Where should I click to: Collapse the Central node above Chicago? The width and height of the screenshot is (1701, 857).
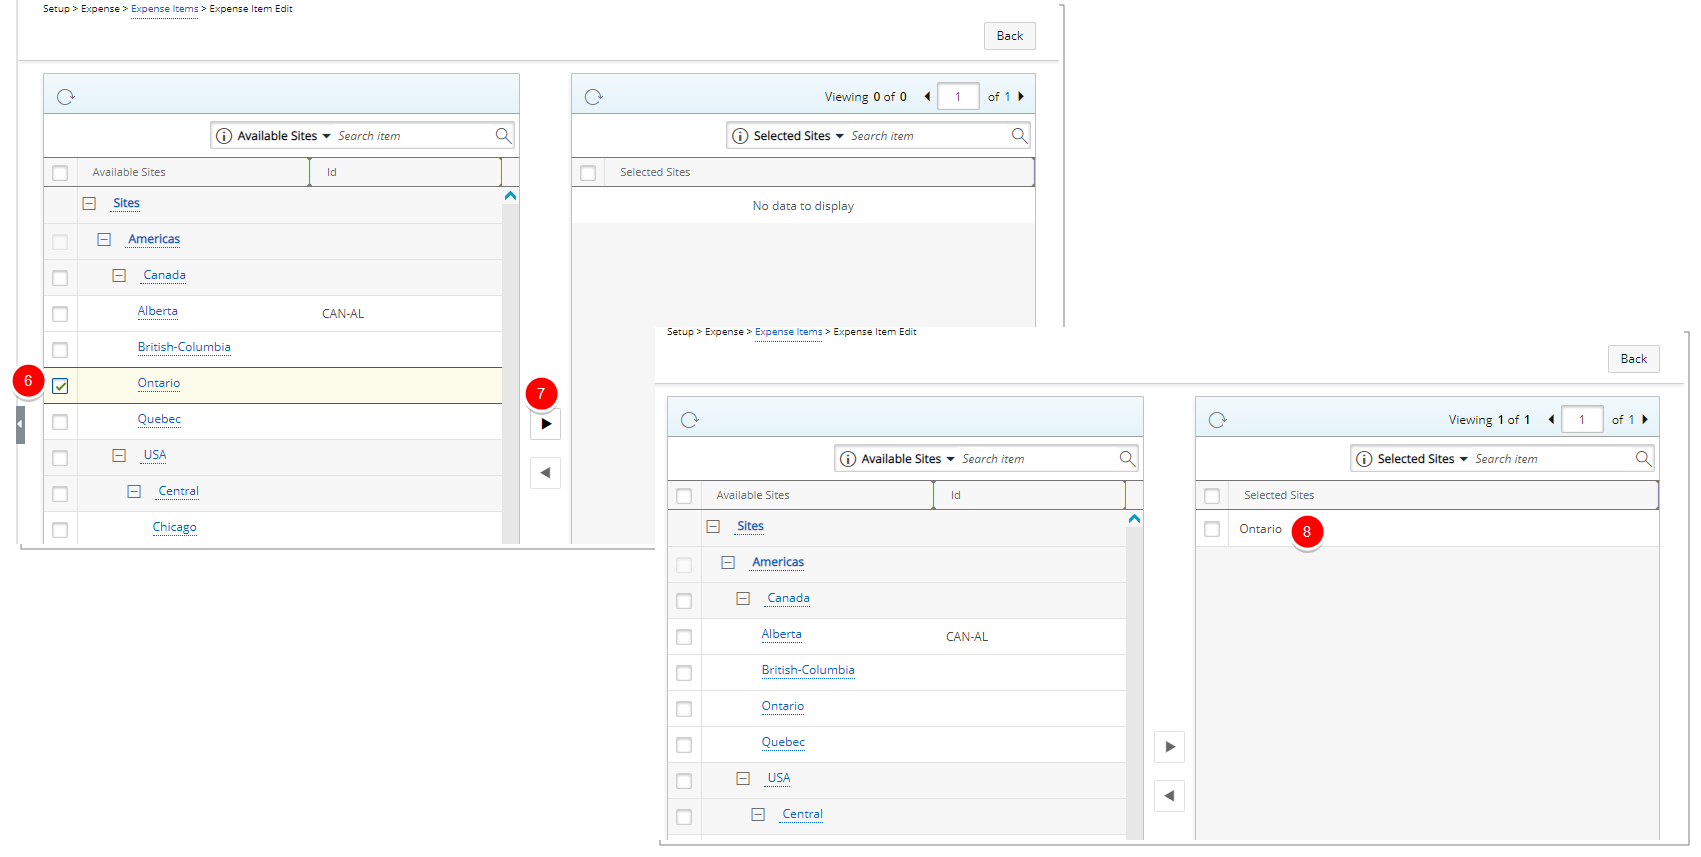tap(134, 491)
